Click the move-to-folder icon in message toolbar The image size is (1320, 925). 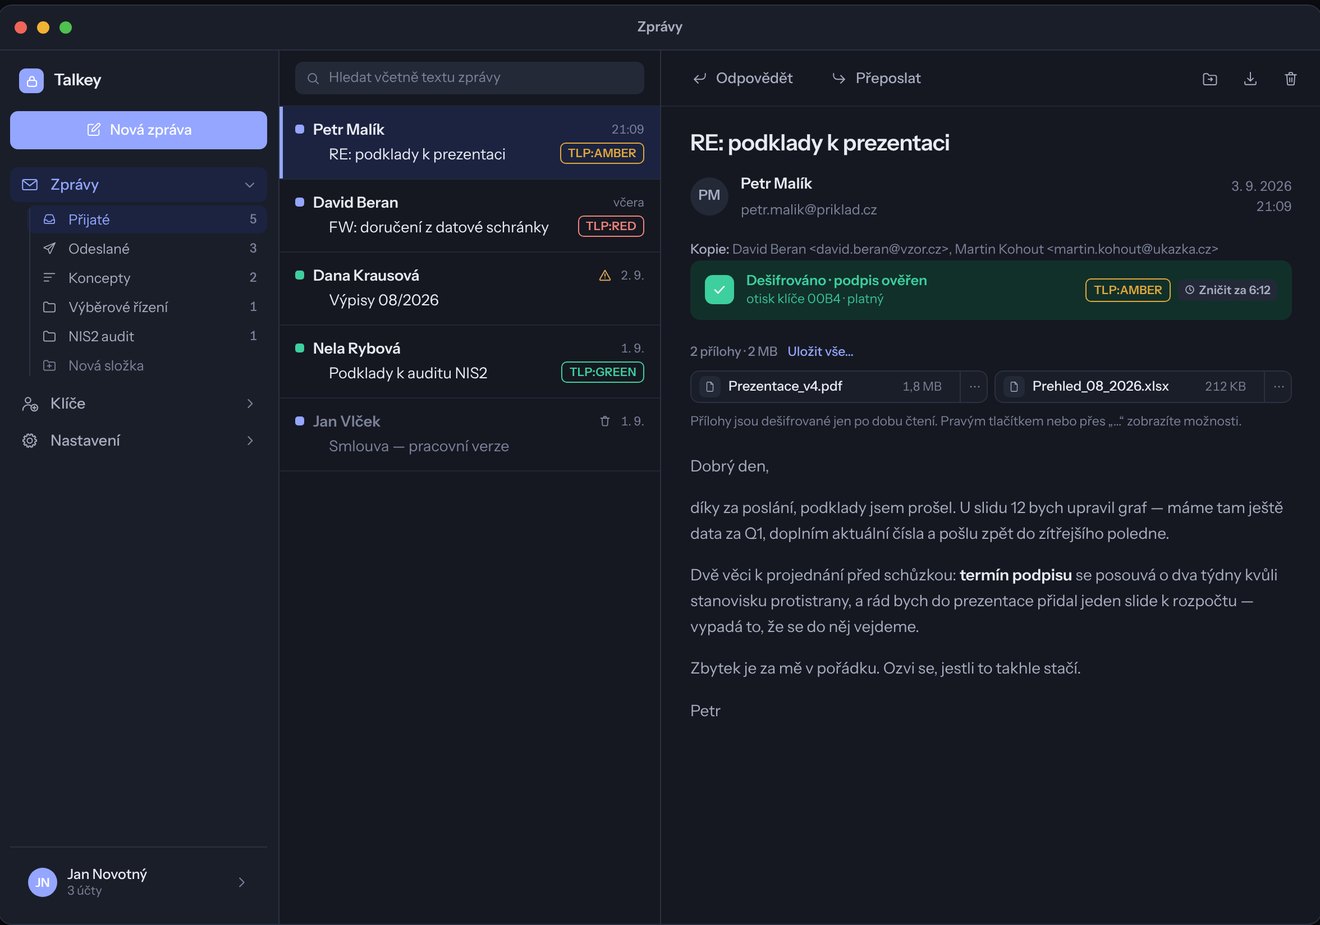(1210, 79)
